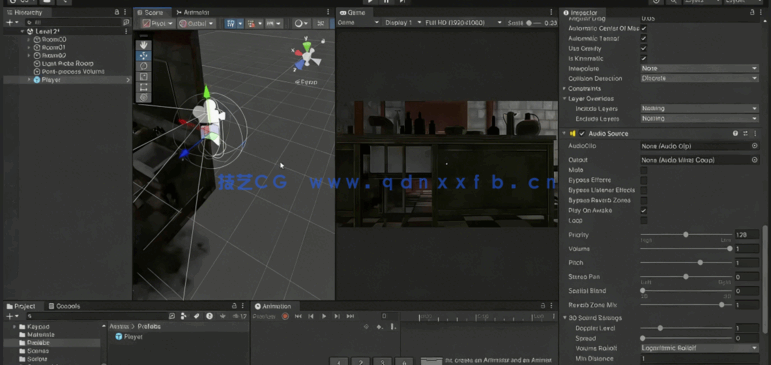Search by type in Project panel

tap(184, 316)
